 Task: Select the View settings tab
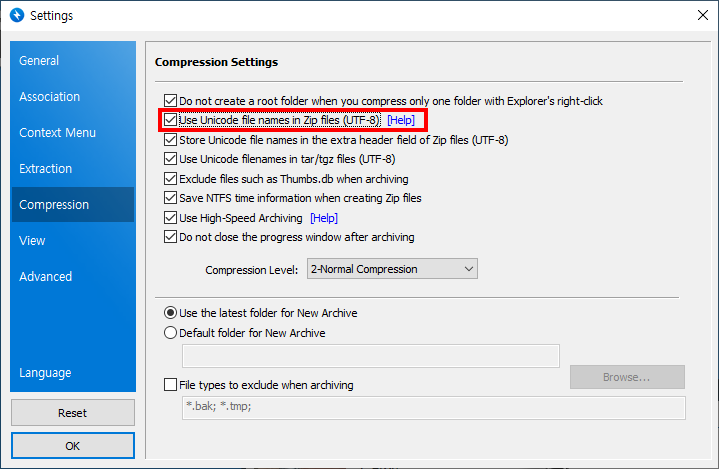[x=32, y=241]
